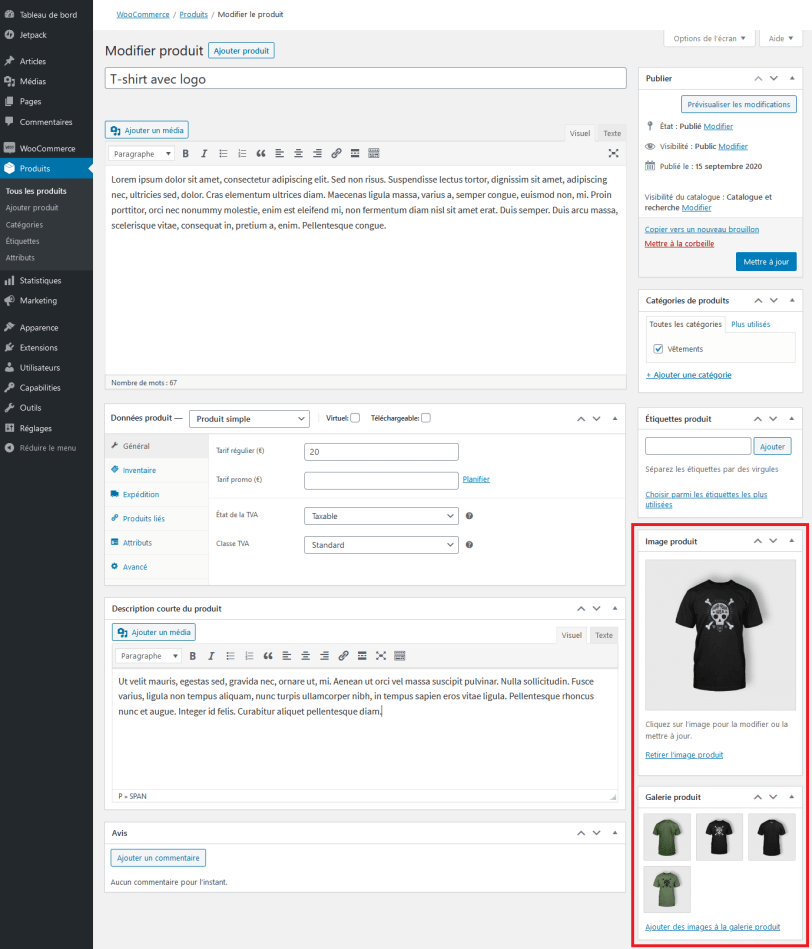Viewport: 812px width, 949px height.
Task: Toggle distraction-free fullscreen in main editor
Action: click(613, 153)
